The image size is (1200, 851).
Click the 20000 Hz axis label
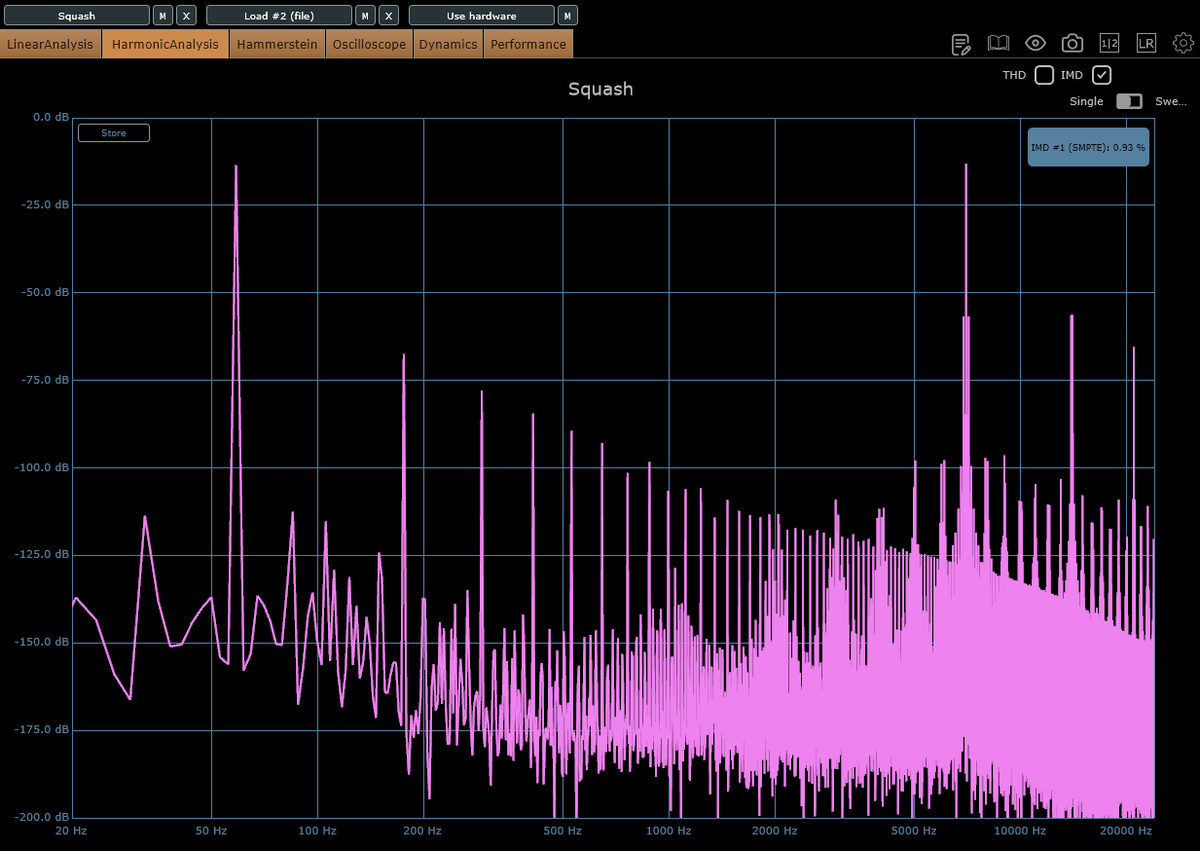click(x=1127, y=831)
